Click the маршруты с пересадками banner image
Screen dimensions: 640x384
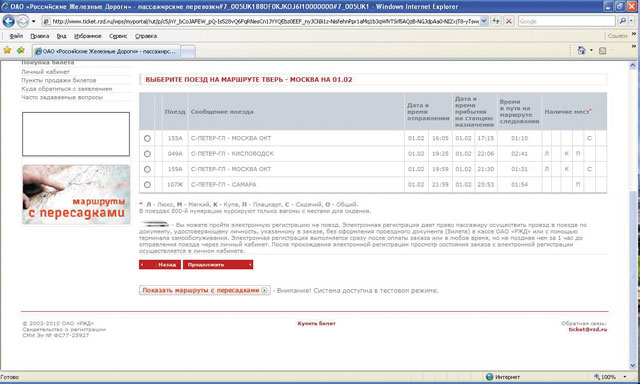point(76,194)
